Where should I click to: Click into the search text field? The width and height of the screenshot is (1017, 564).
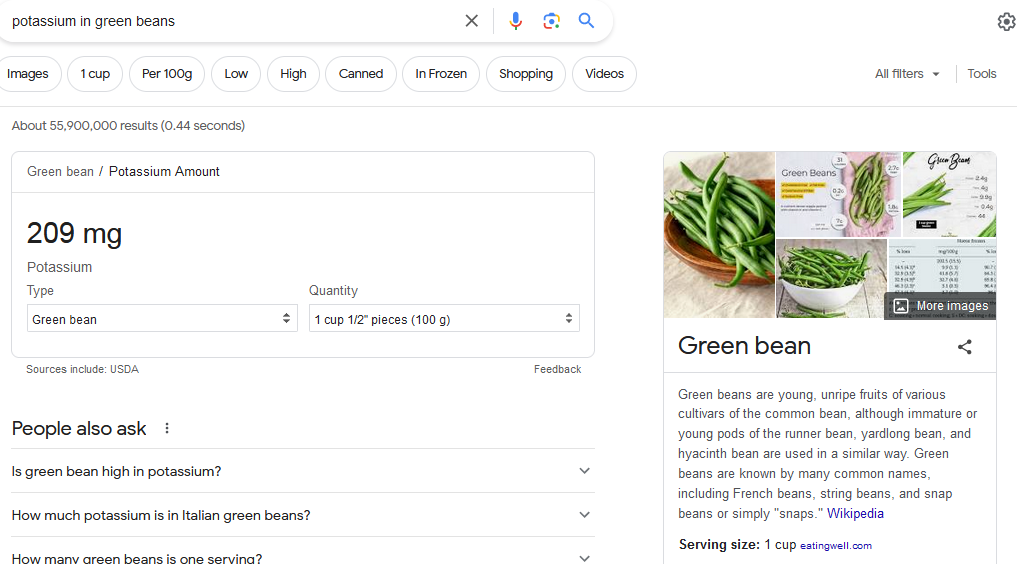[x=233, y=21]
